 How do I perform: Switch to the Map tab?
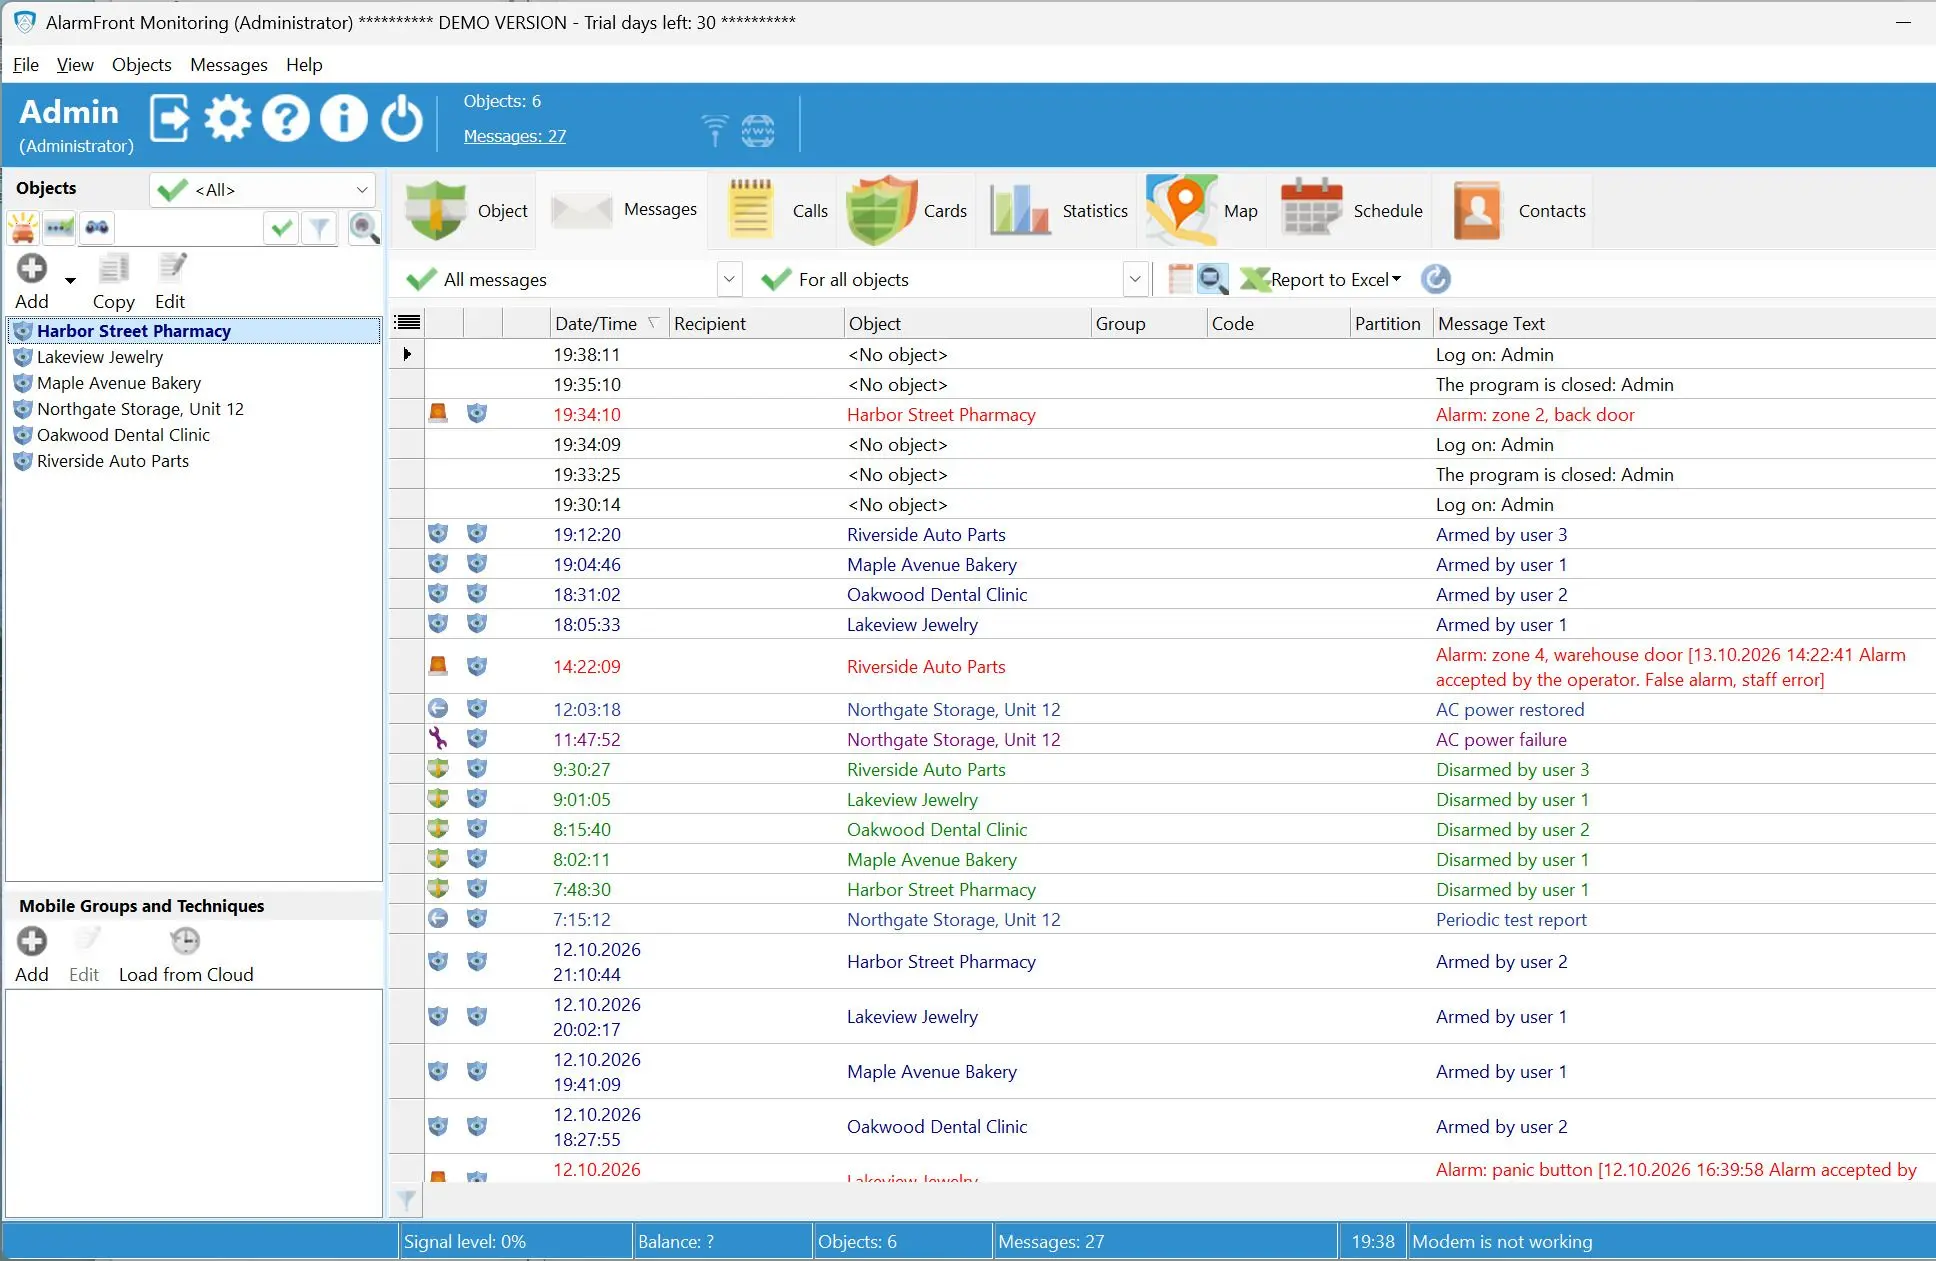[x=1201, y=210]
